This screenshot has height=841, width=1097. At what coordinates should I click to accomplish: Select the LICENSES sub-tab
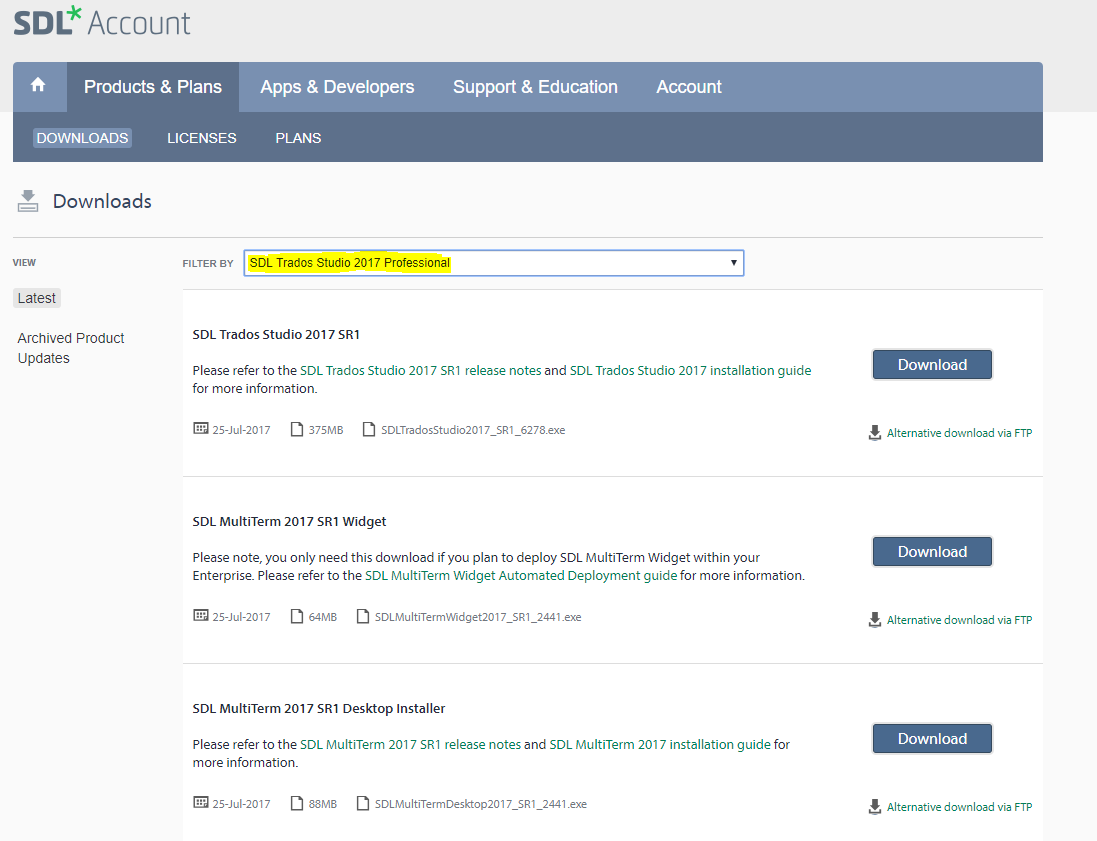point(201,138)
